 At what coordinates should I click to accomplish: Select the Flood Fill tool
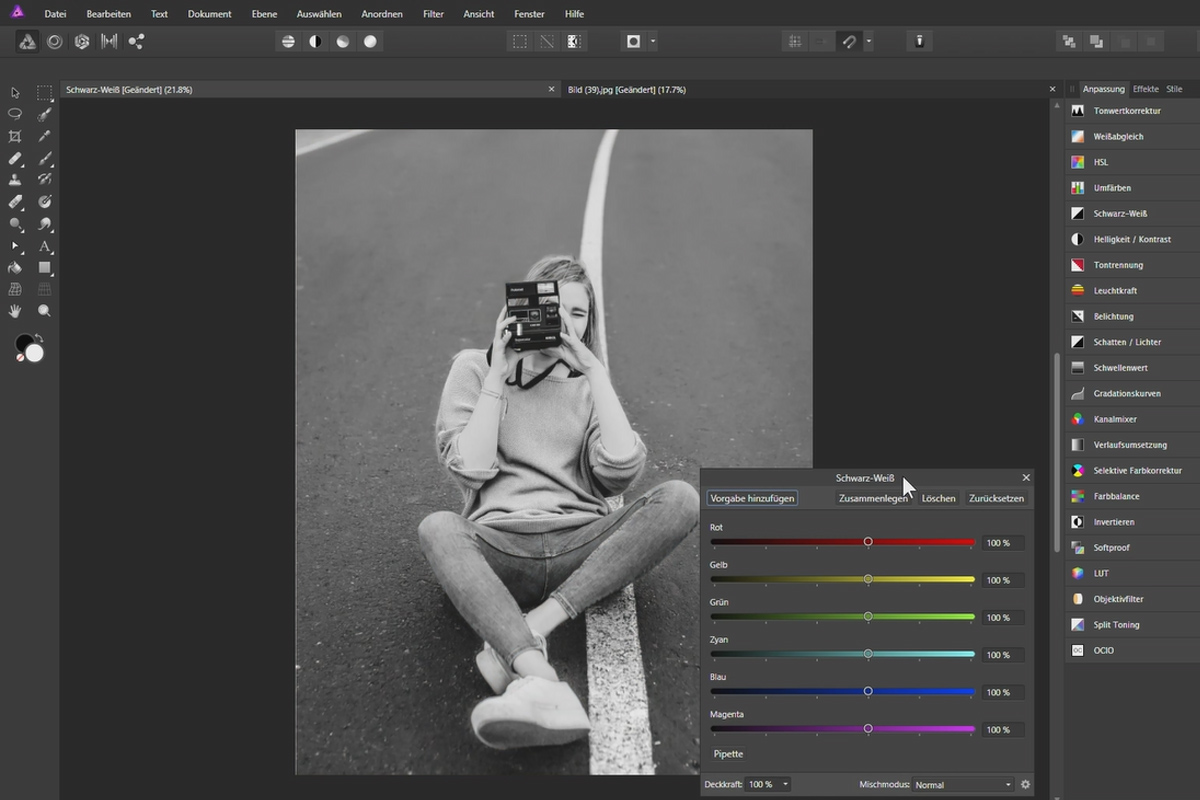click(x=14, y=268)
